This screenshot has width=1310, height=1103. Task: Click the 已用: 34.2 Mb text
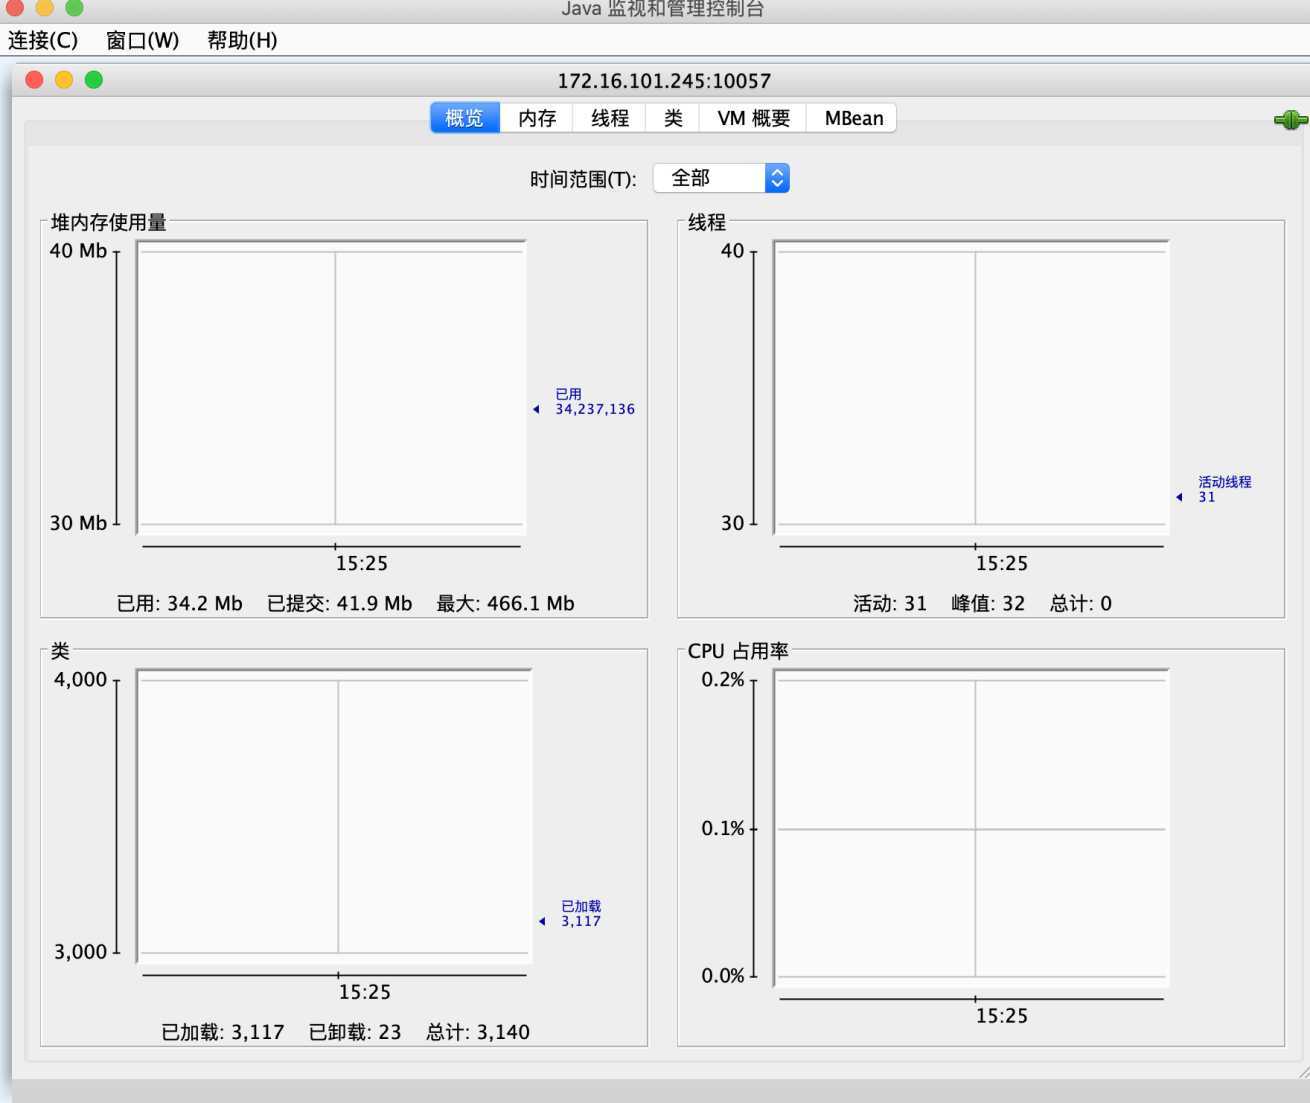click(x=180, y=604)
